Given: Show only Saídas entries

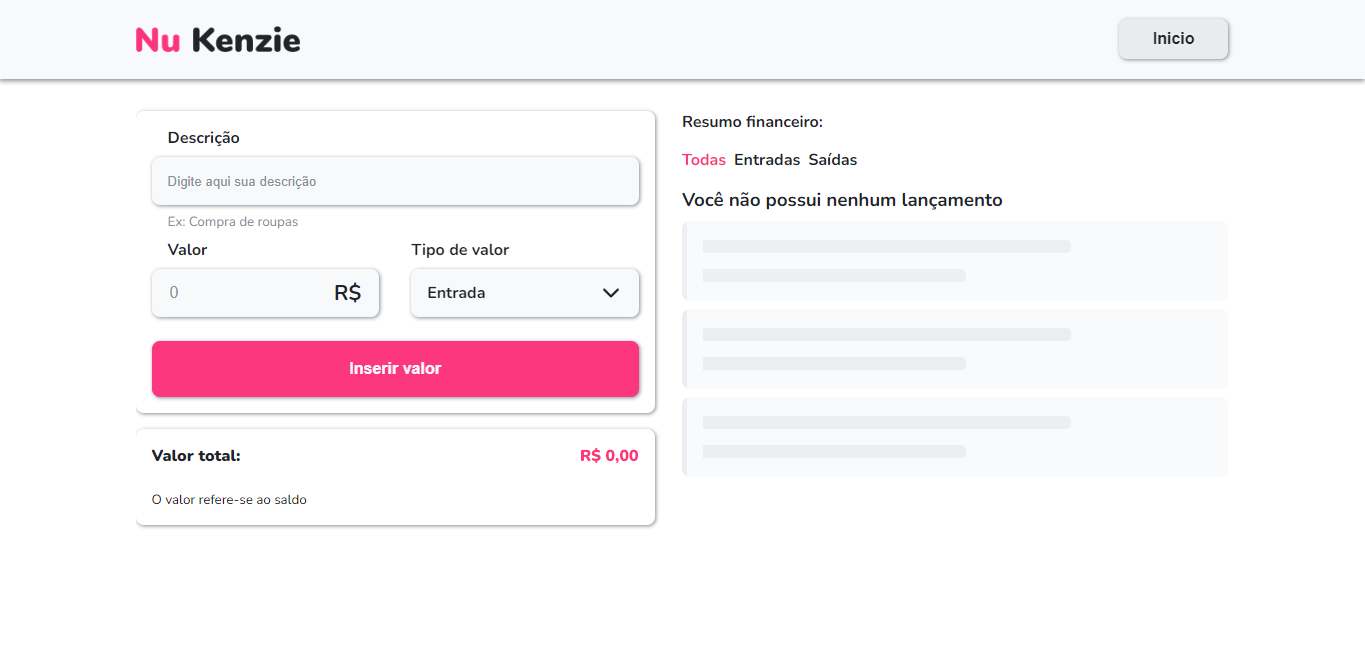Looking at the screenshot, I should tap(833, 160).
